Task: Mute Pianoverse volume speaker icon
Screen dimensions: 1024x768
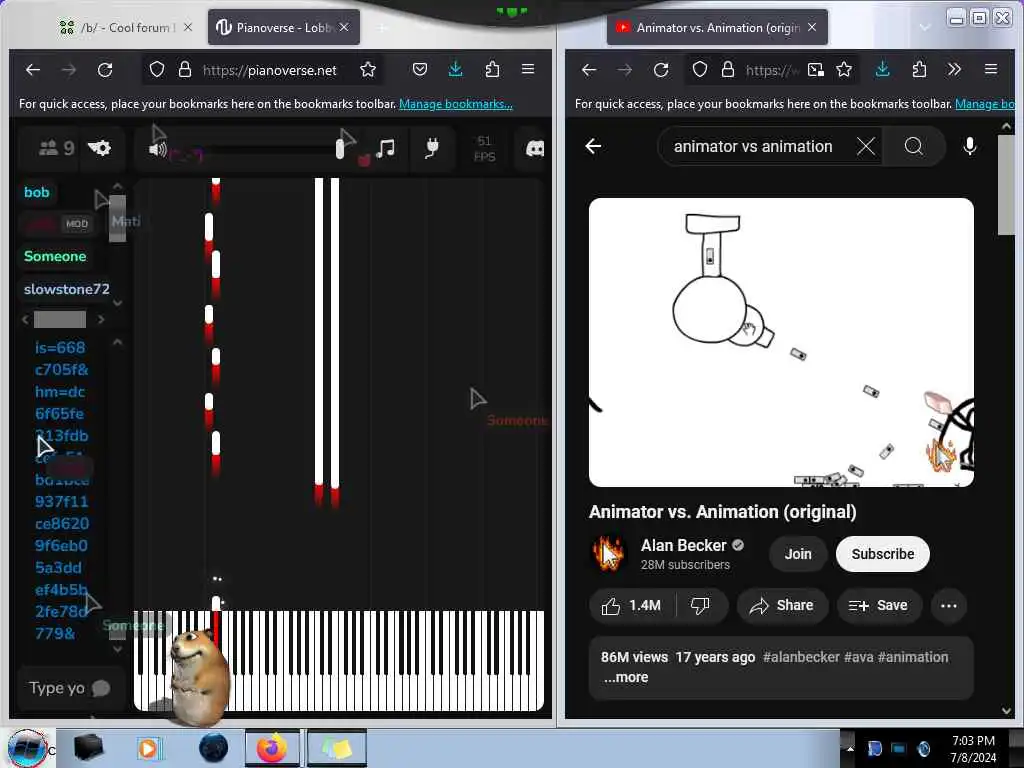Action: tap(157, 150)
